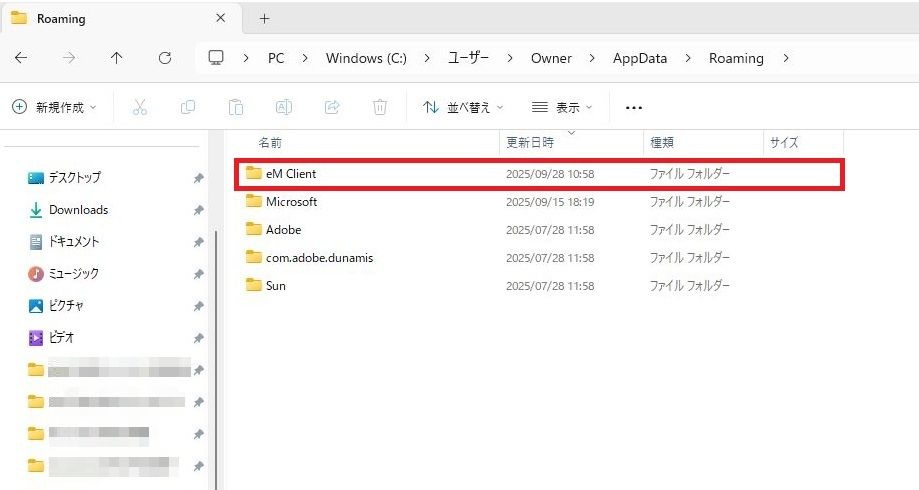Click the Share icon in toolbar

click(332, 107)
